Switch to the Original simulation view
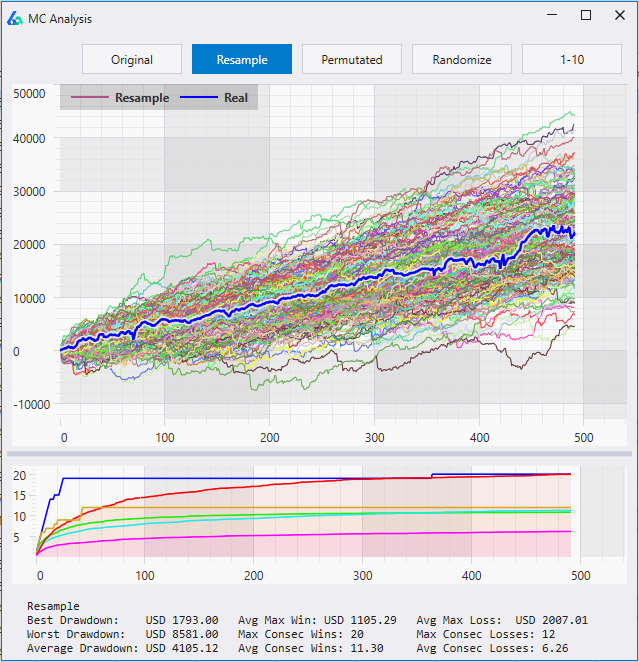Screen dimensions: 639x662 click(x=132, y=59)
